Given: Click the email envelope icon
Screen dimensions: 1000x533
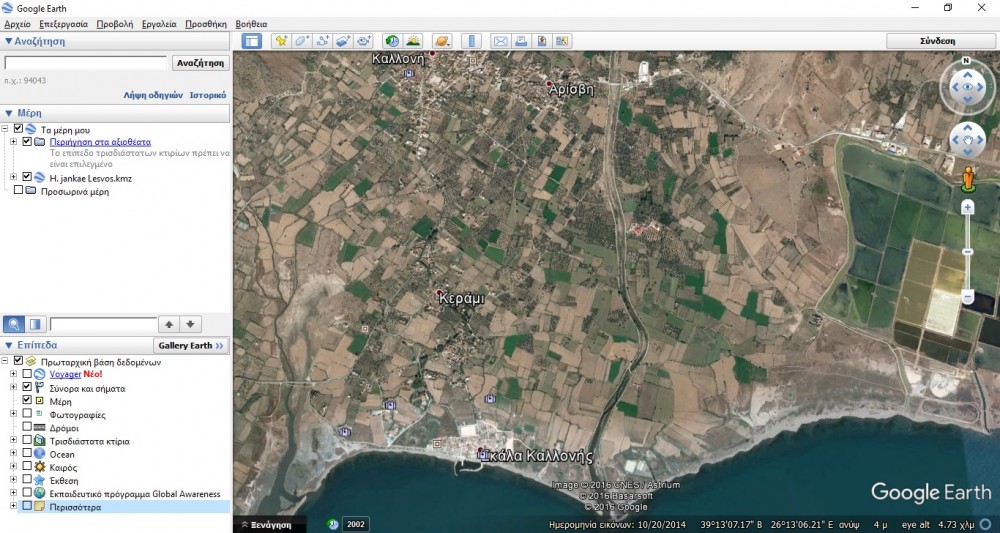Looking at the screenshot, I should coord(500,41).
